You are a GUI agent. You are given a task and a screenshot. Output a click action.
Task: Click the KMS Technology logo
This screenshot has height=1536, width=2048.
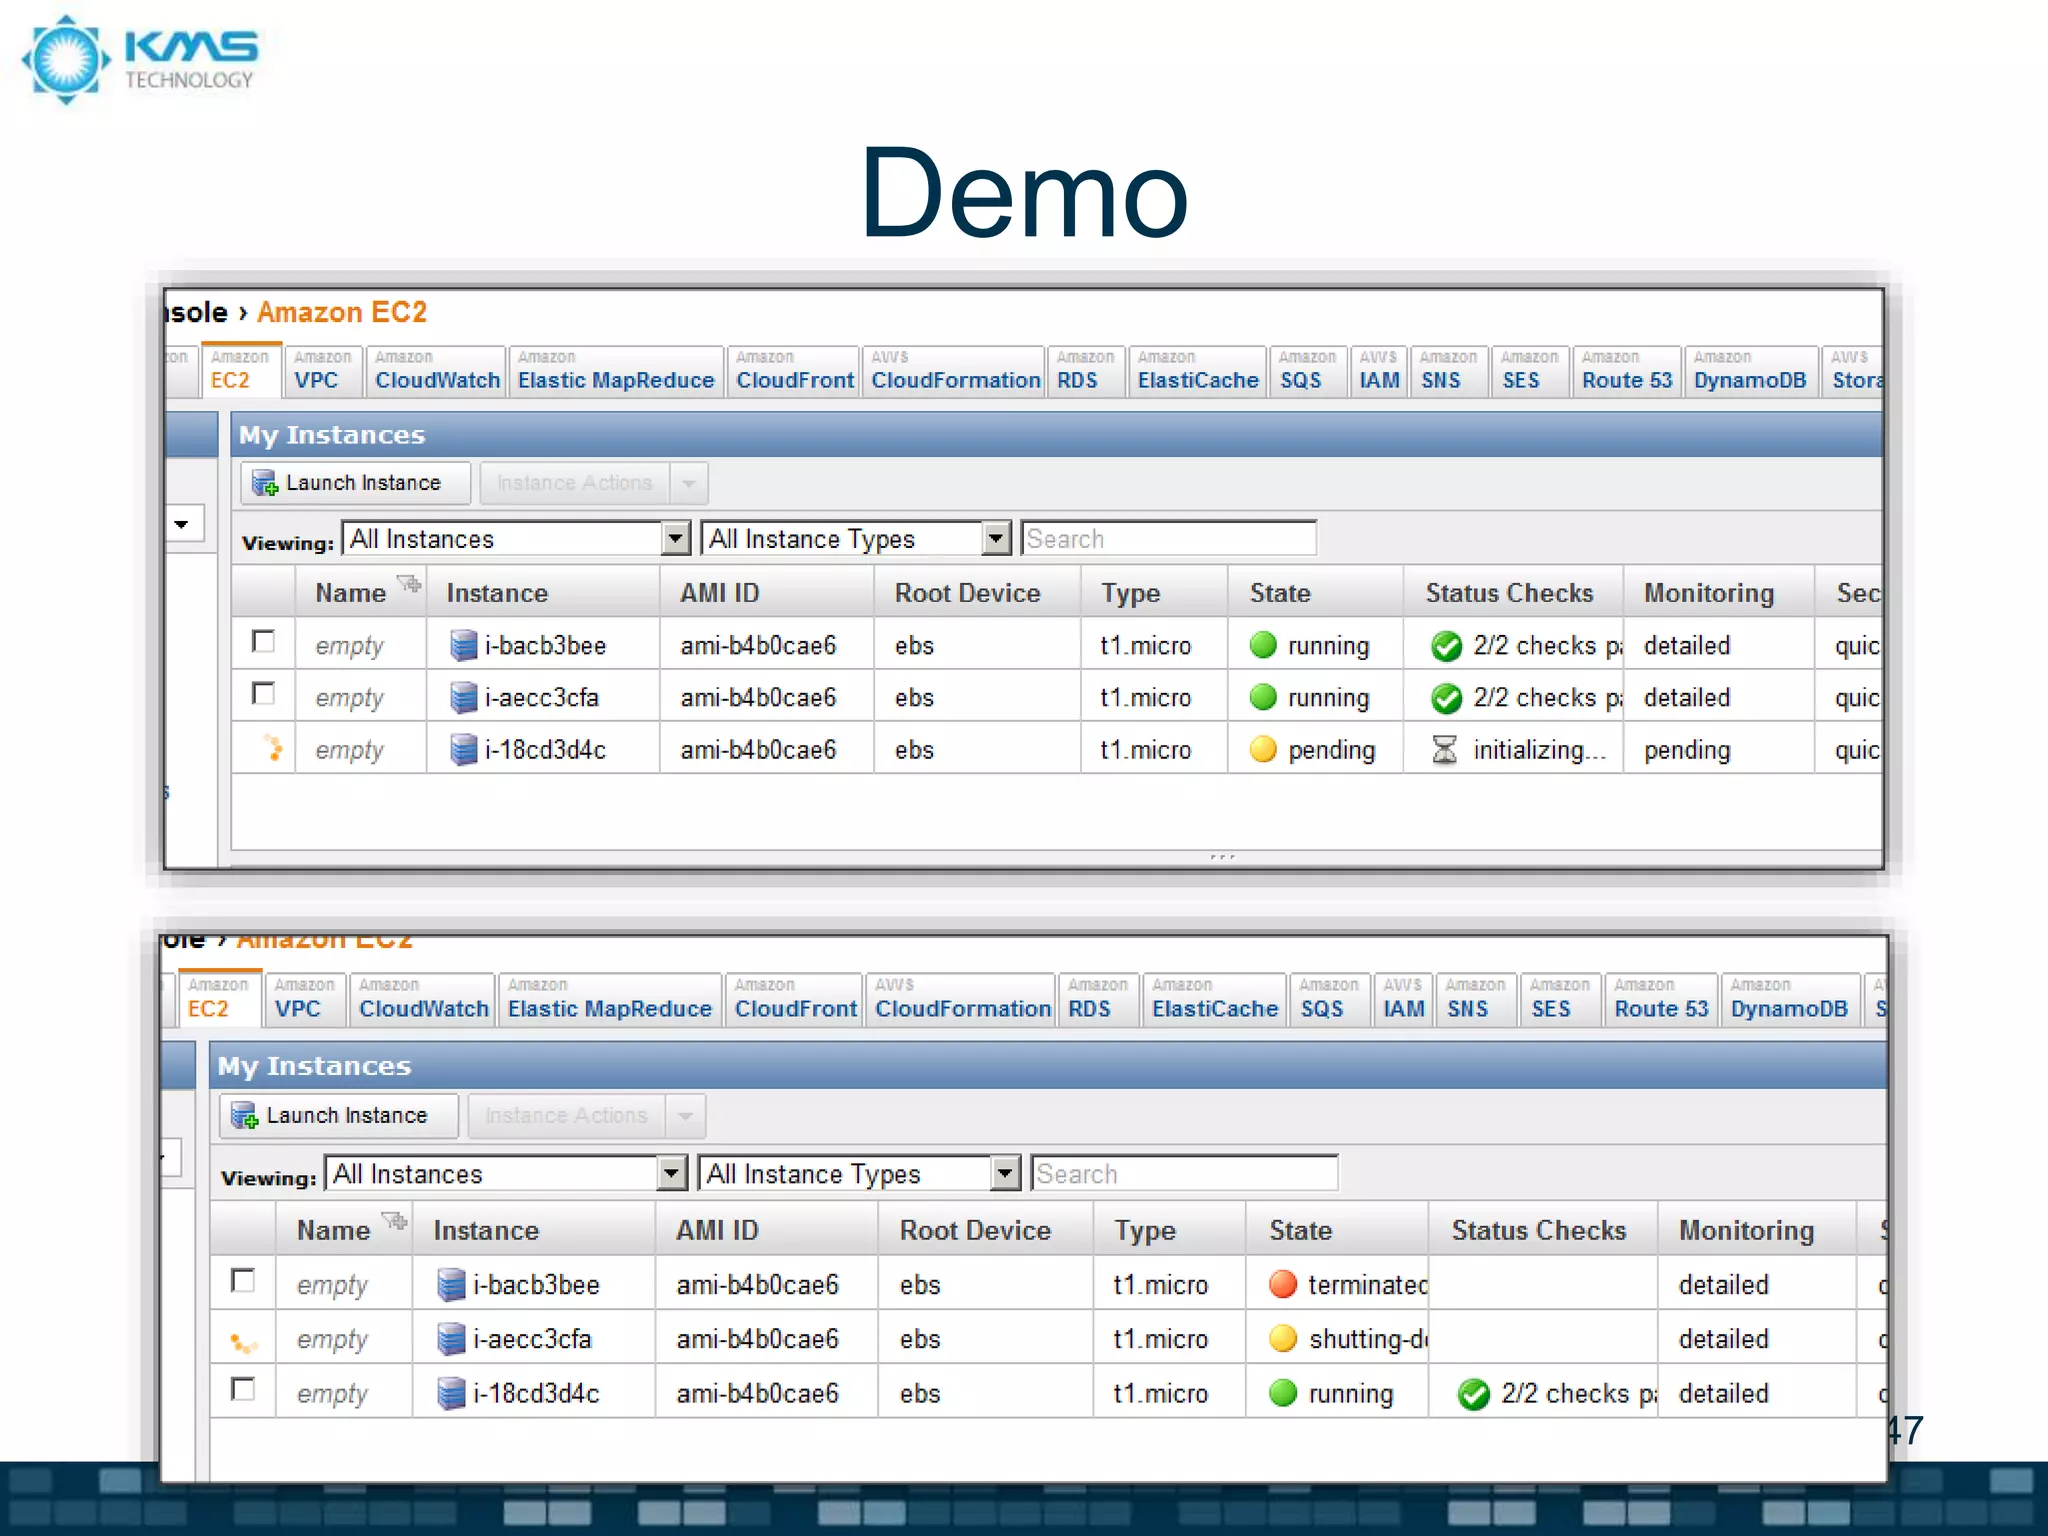pyautogui.click(x=140, y=59)
